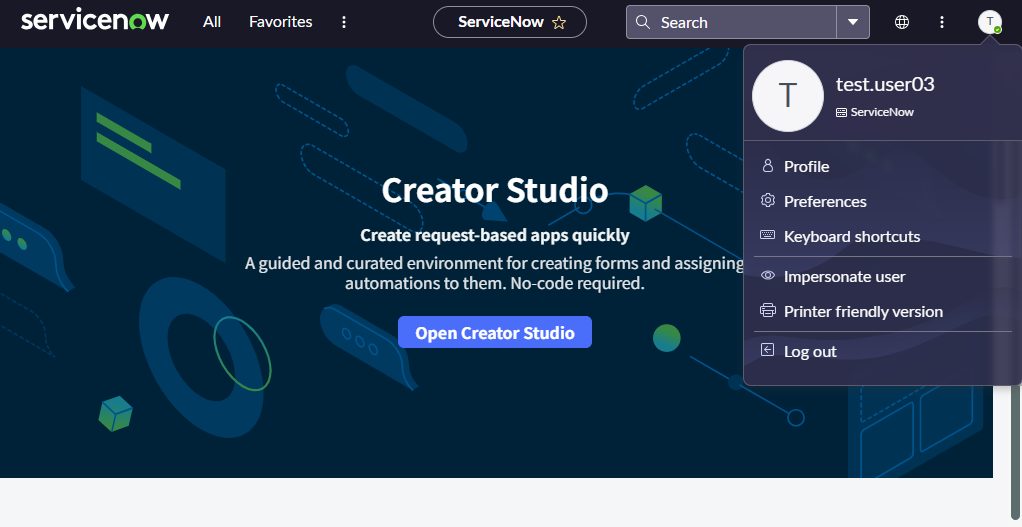This screenshot has width=1022, height=527.
Task: Expand the search scope dropdown arrow
Action: point(853,22)
